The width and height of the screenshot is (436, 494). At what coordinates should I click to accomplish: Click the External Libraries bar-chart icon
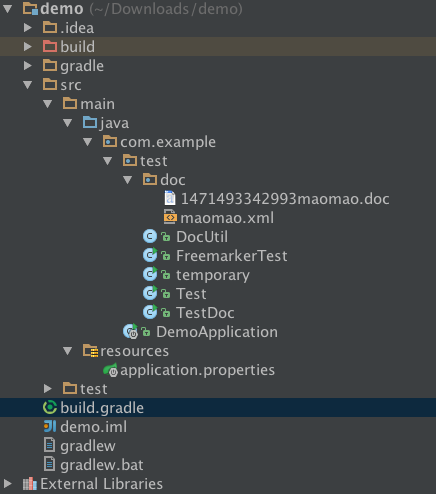30,484
